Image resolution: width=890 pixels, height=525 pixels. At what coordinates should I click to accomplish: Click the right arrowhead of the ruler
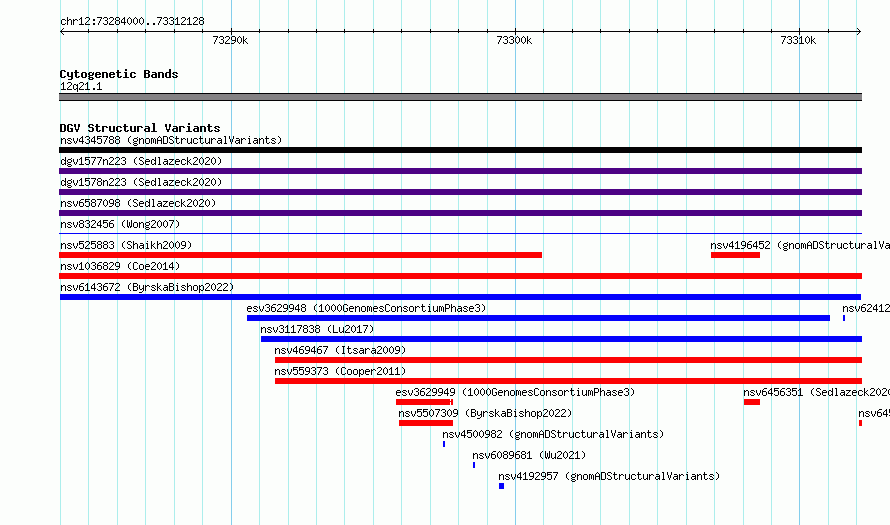tap(859, 32)
